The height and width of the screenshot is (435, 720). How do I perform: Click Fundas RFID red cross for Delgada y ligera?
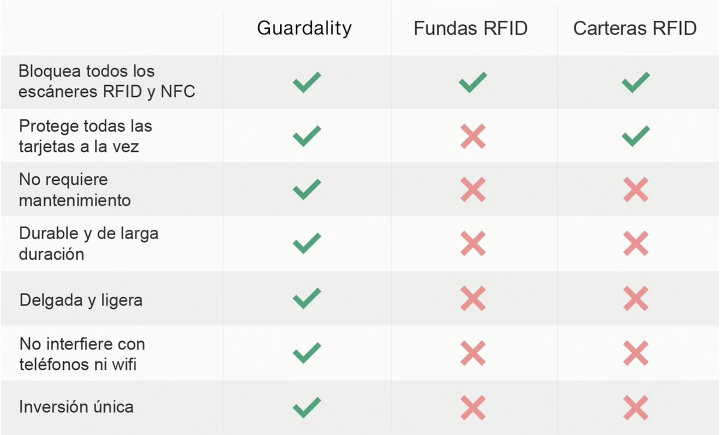(473, 299)
